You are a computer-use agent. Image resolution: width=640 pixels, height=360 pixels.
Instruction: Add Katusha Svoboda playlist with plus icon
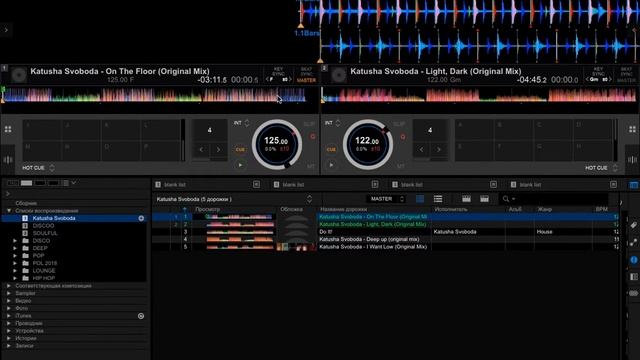pyautogui.click(x=141, y=218)
